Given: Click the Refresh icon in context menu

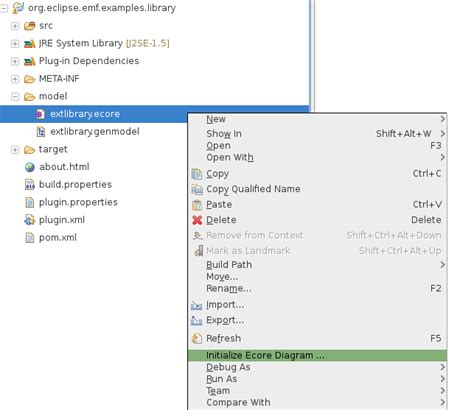Looking at the screenshot, I should coord(197,338).
